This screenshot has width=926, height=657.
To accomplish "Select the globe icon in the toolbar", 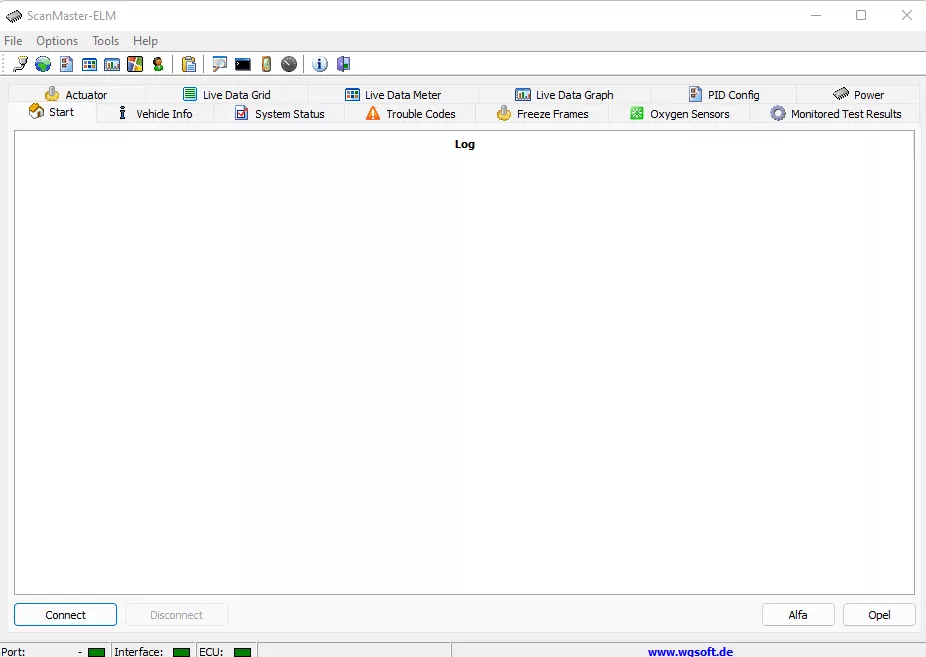I will click(43, 63).
